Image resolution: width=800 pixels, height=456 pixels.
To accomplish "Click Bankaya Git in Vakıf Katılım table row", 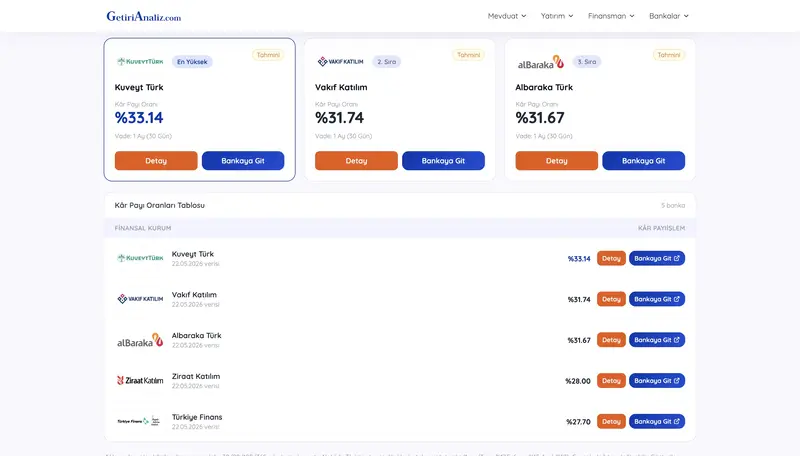I will [657, 299].
